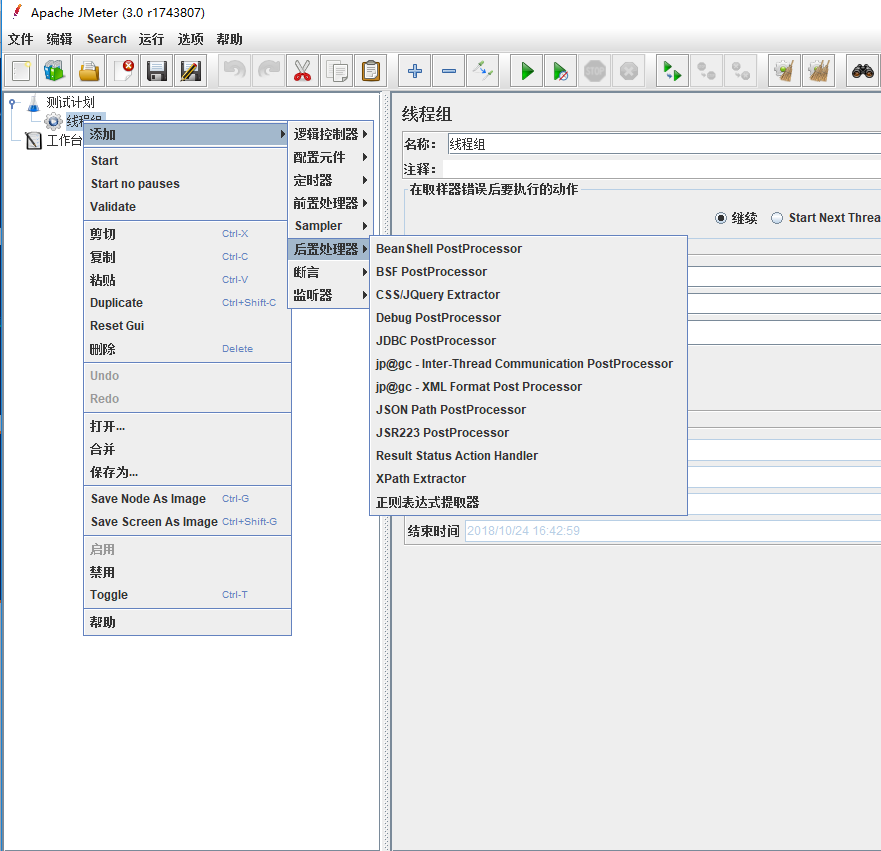Image resolution: width=881 pixels, height=851 pixels.
Task: Click the Undo arrow icon
Action: [234, 71]
